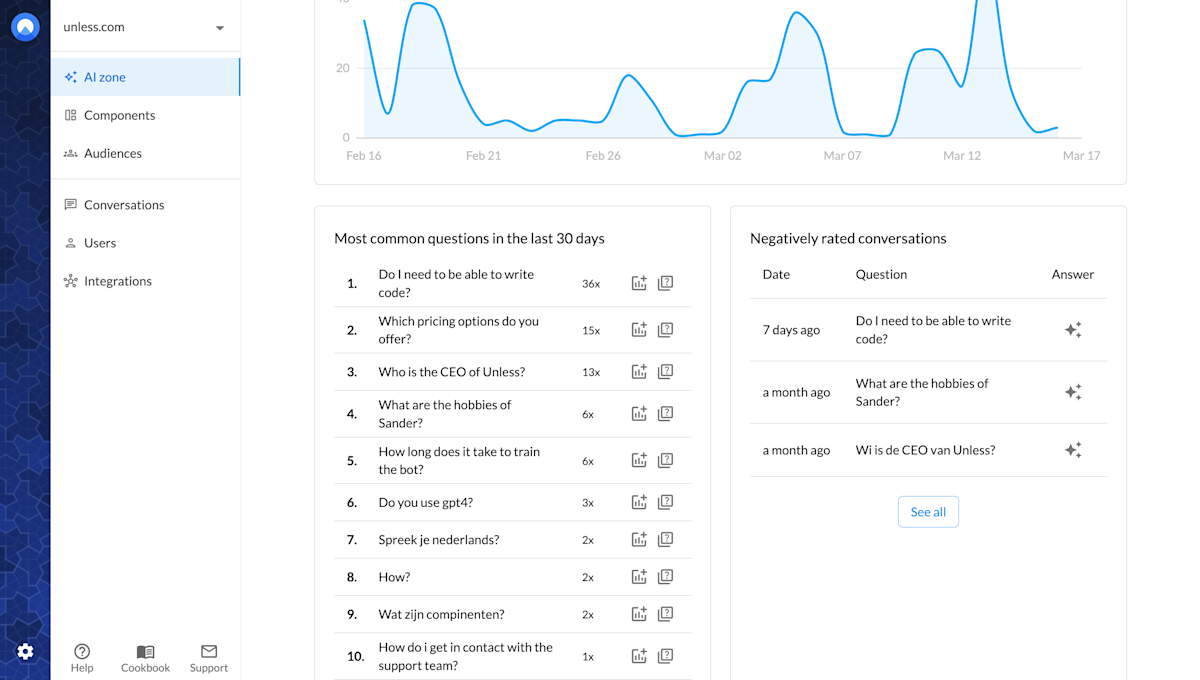
Task: Add 'Do I need to write code?' to chart
Action: 639,282
